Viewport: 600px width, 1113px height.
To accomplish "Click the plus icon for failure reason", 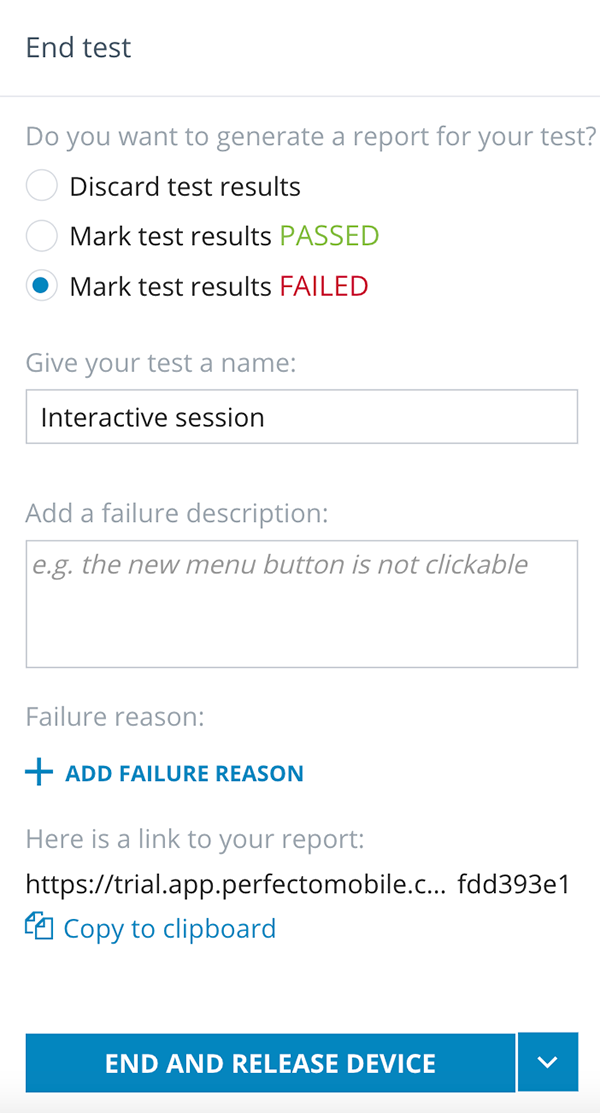I will [x=39, y=772].
